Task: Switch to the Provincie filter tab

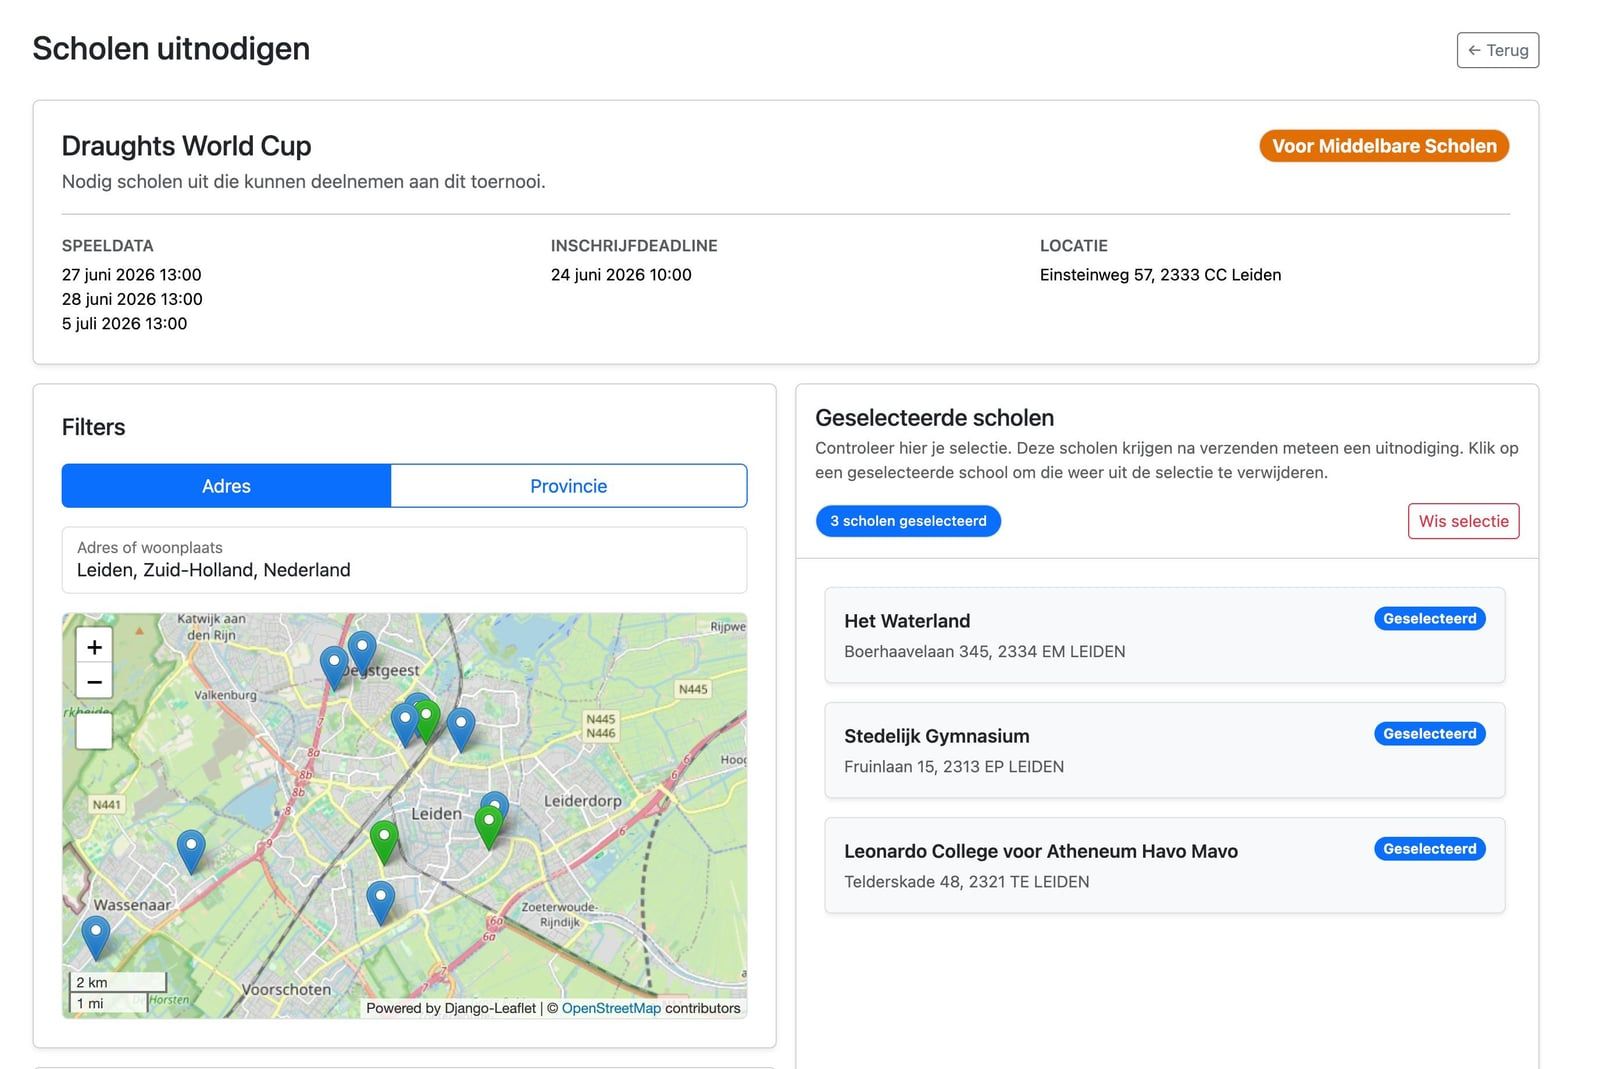Action: click(x=569, y=486)
